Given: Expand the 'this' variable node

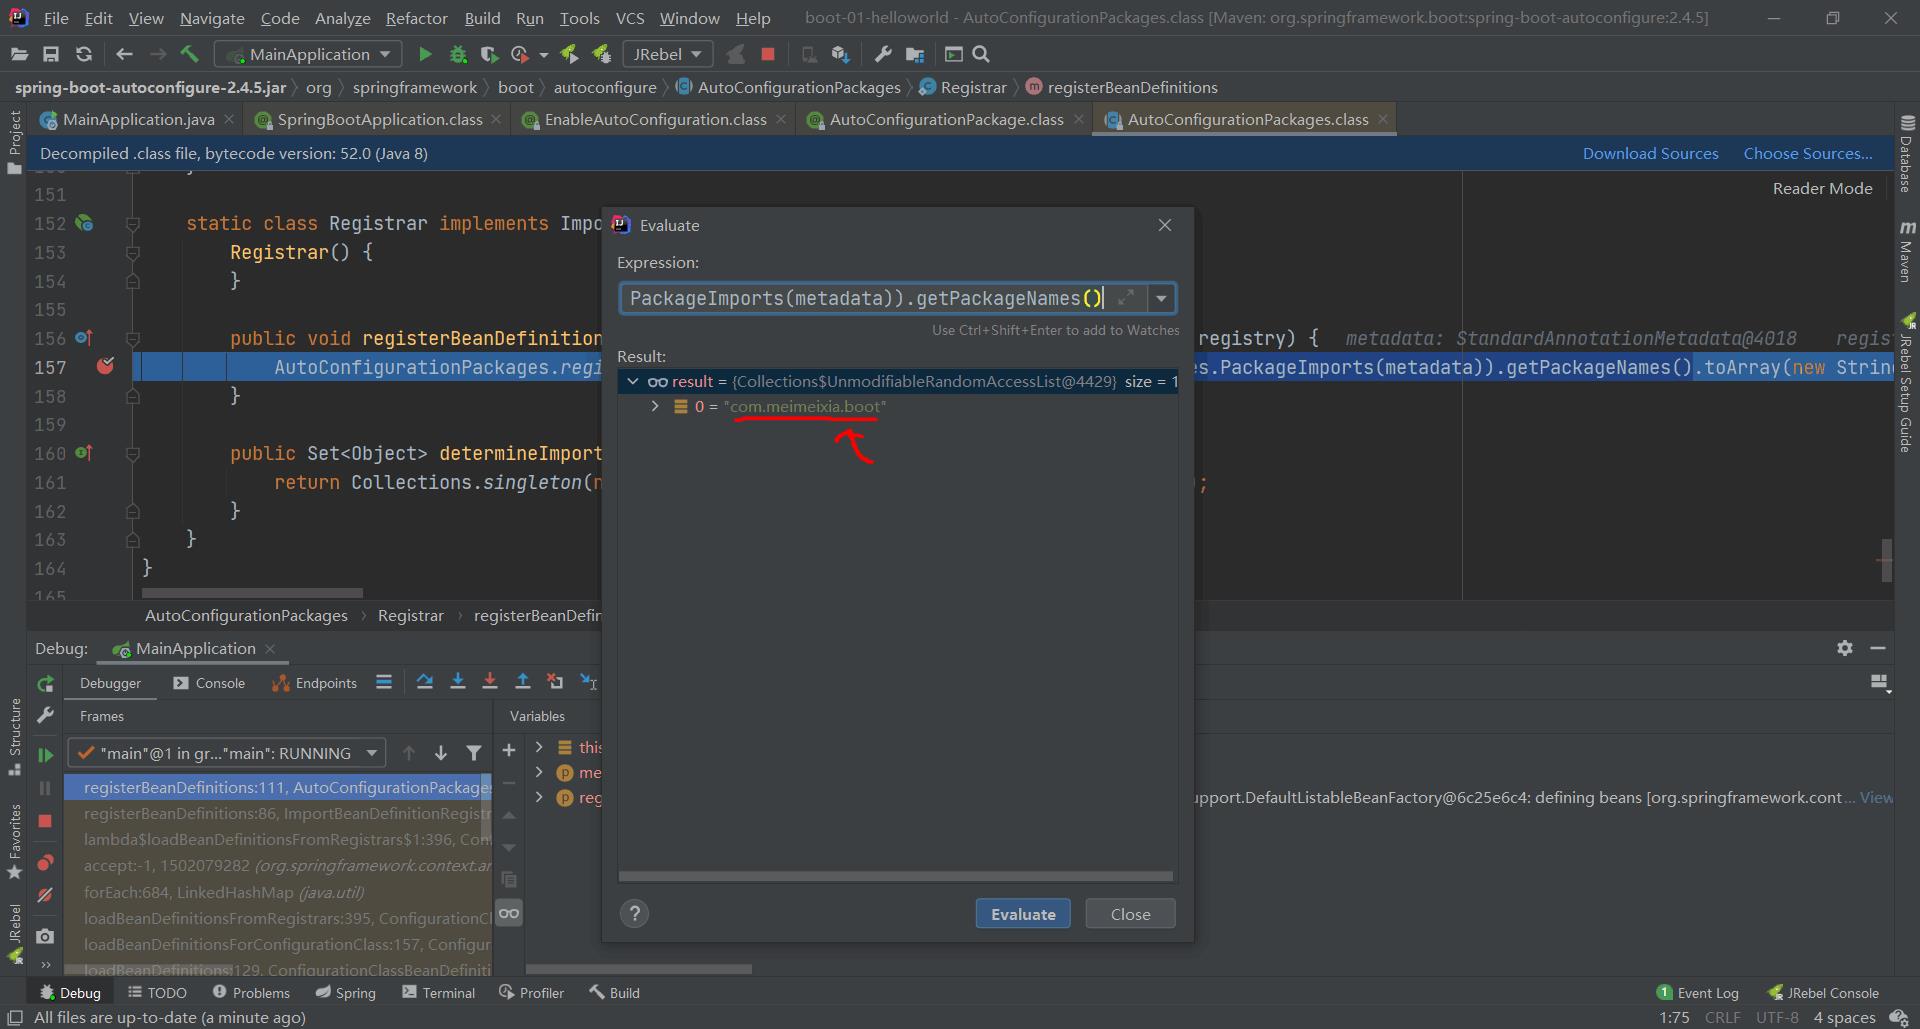Looking at the screenshot, I should tap(539, 747).
